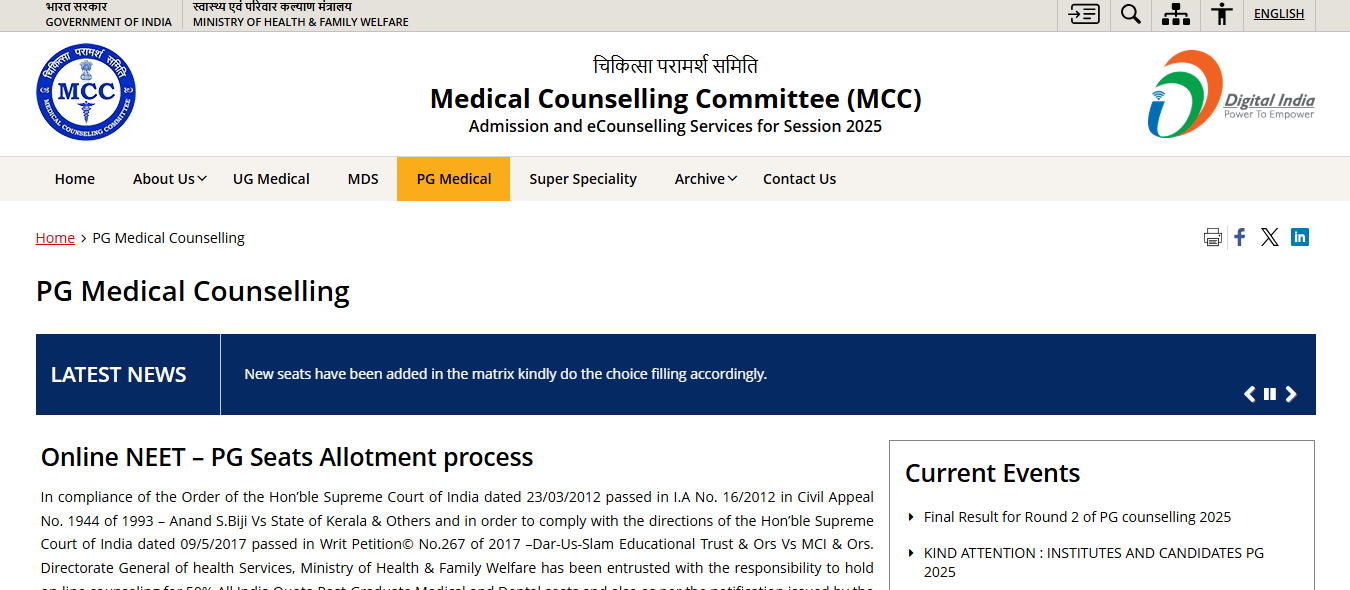Share page on Facebook

1240,237
